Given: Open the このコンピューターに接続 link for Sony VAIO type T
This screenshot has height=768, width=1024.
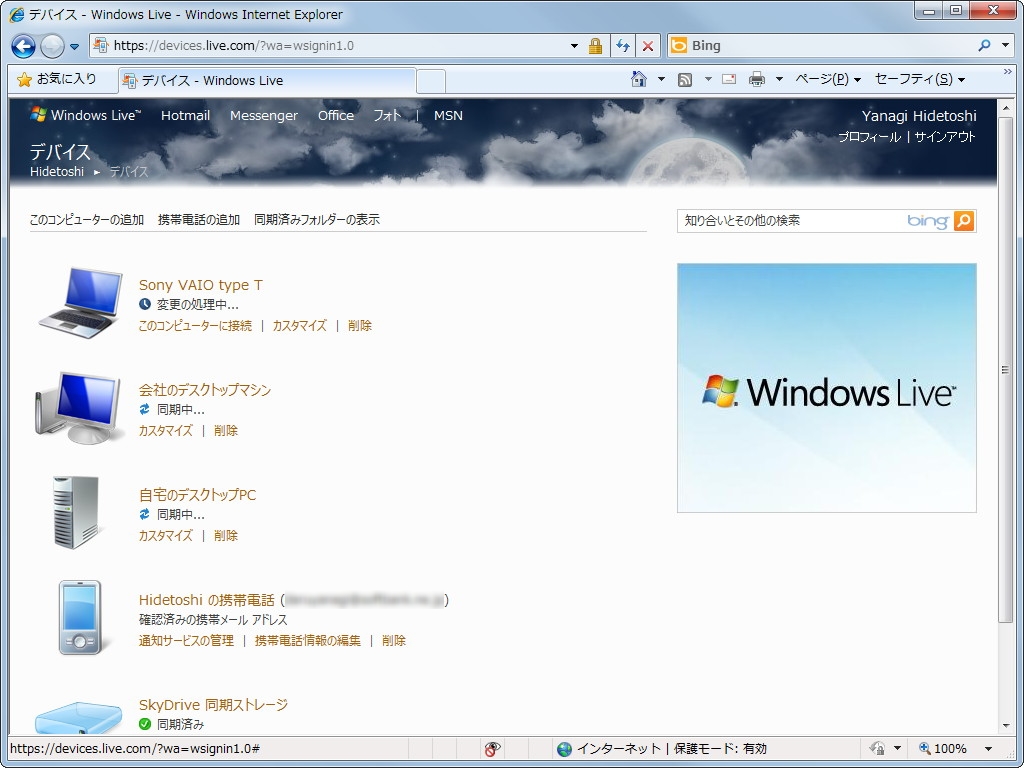Looking at the screenshot, I should [x=193, y=325].
